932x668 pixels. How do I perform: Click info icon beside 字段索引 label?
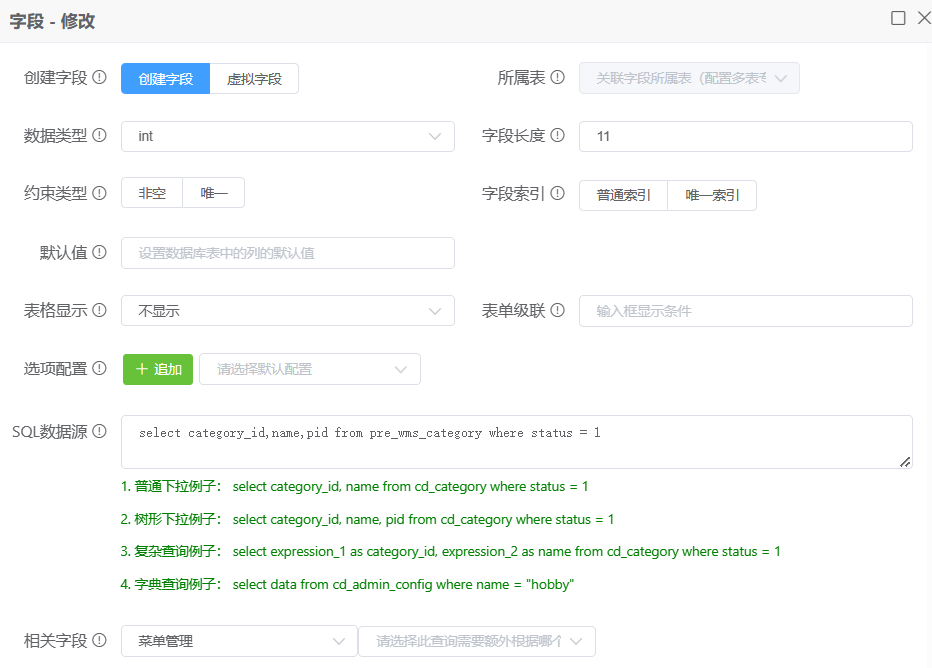557,194
